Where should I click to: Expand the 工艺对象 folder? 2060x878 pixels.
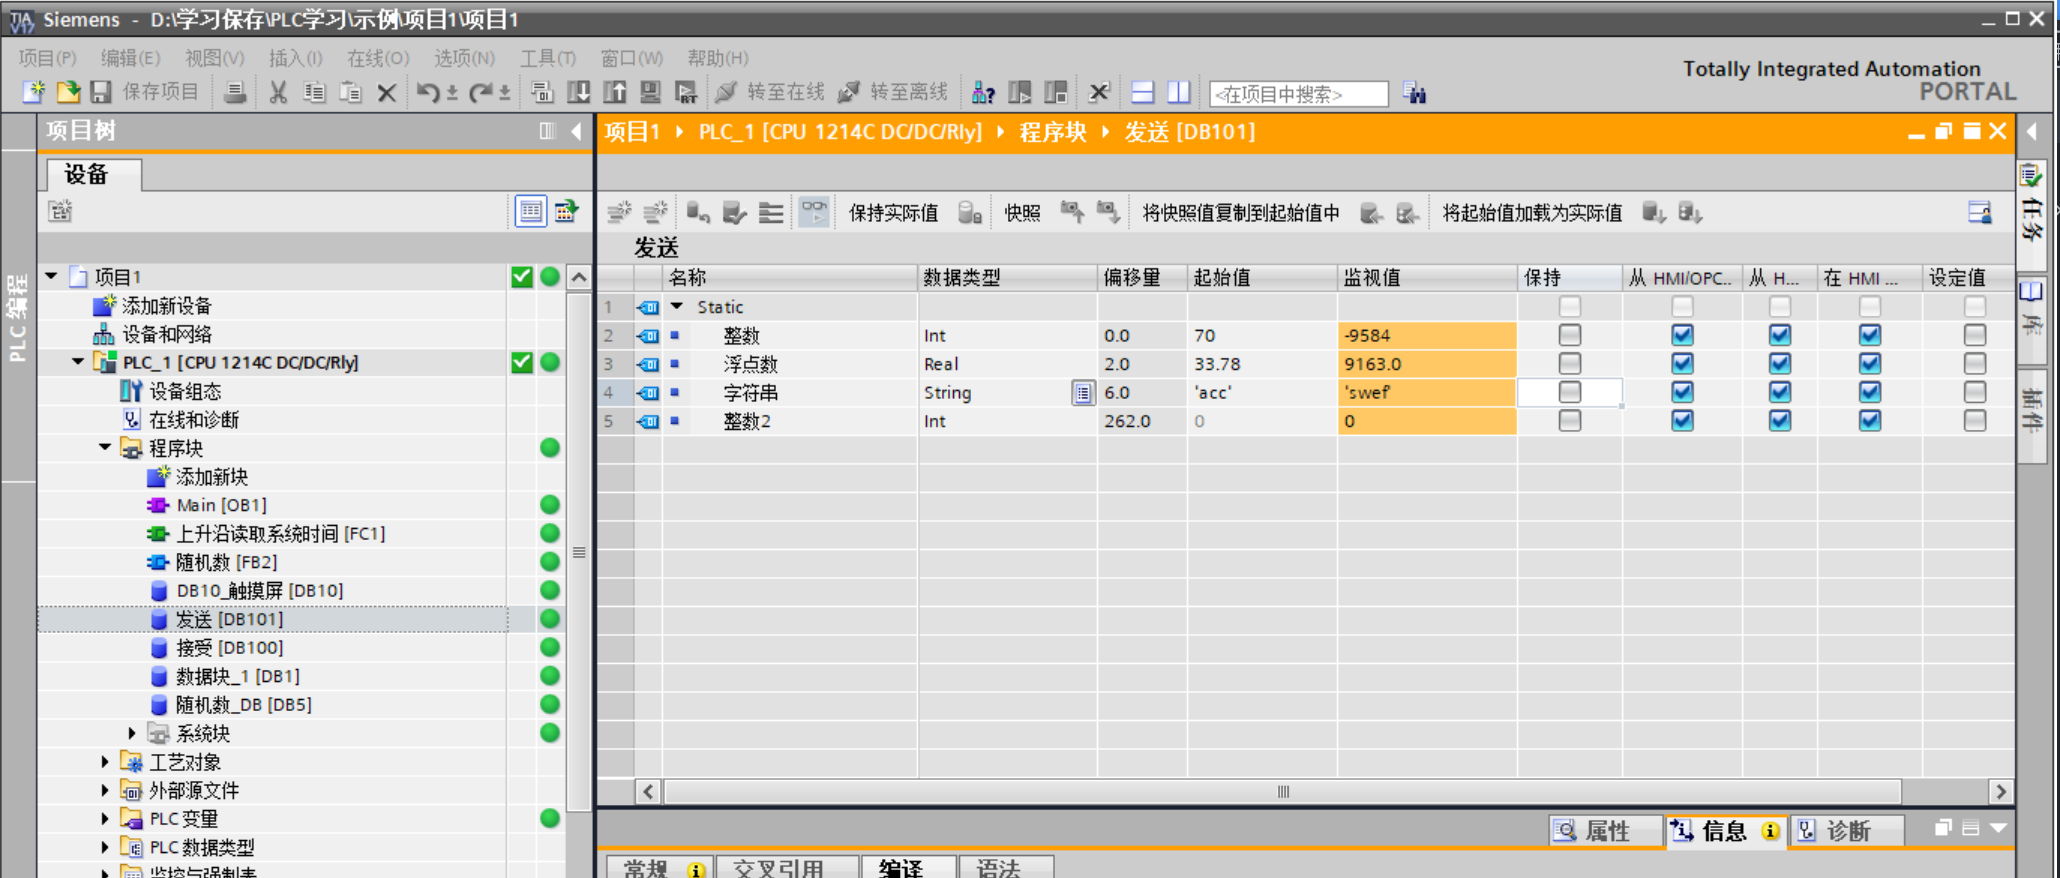(x=105, y=762)
